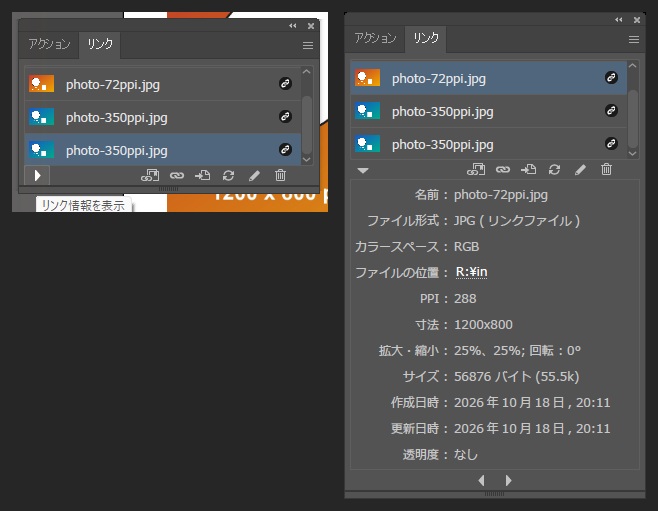The image size is (658, 511).
Task: Collapse left panel with double-arrow icon
Action: point(292,26)
